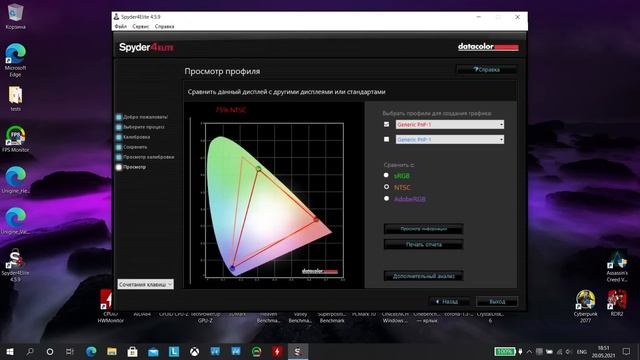
Task: Select the AdobeRGB comparison radio button
Action: (x=386, y=198)
